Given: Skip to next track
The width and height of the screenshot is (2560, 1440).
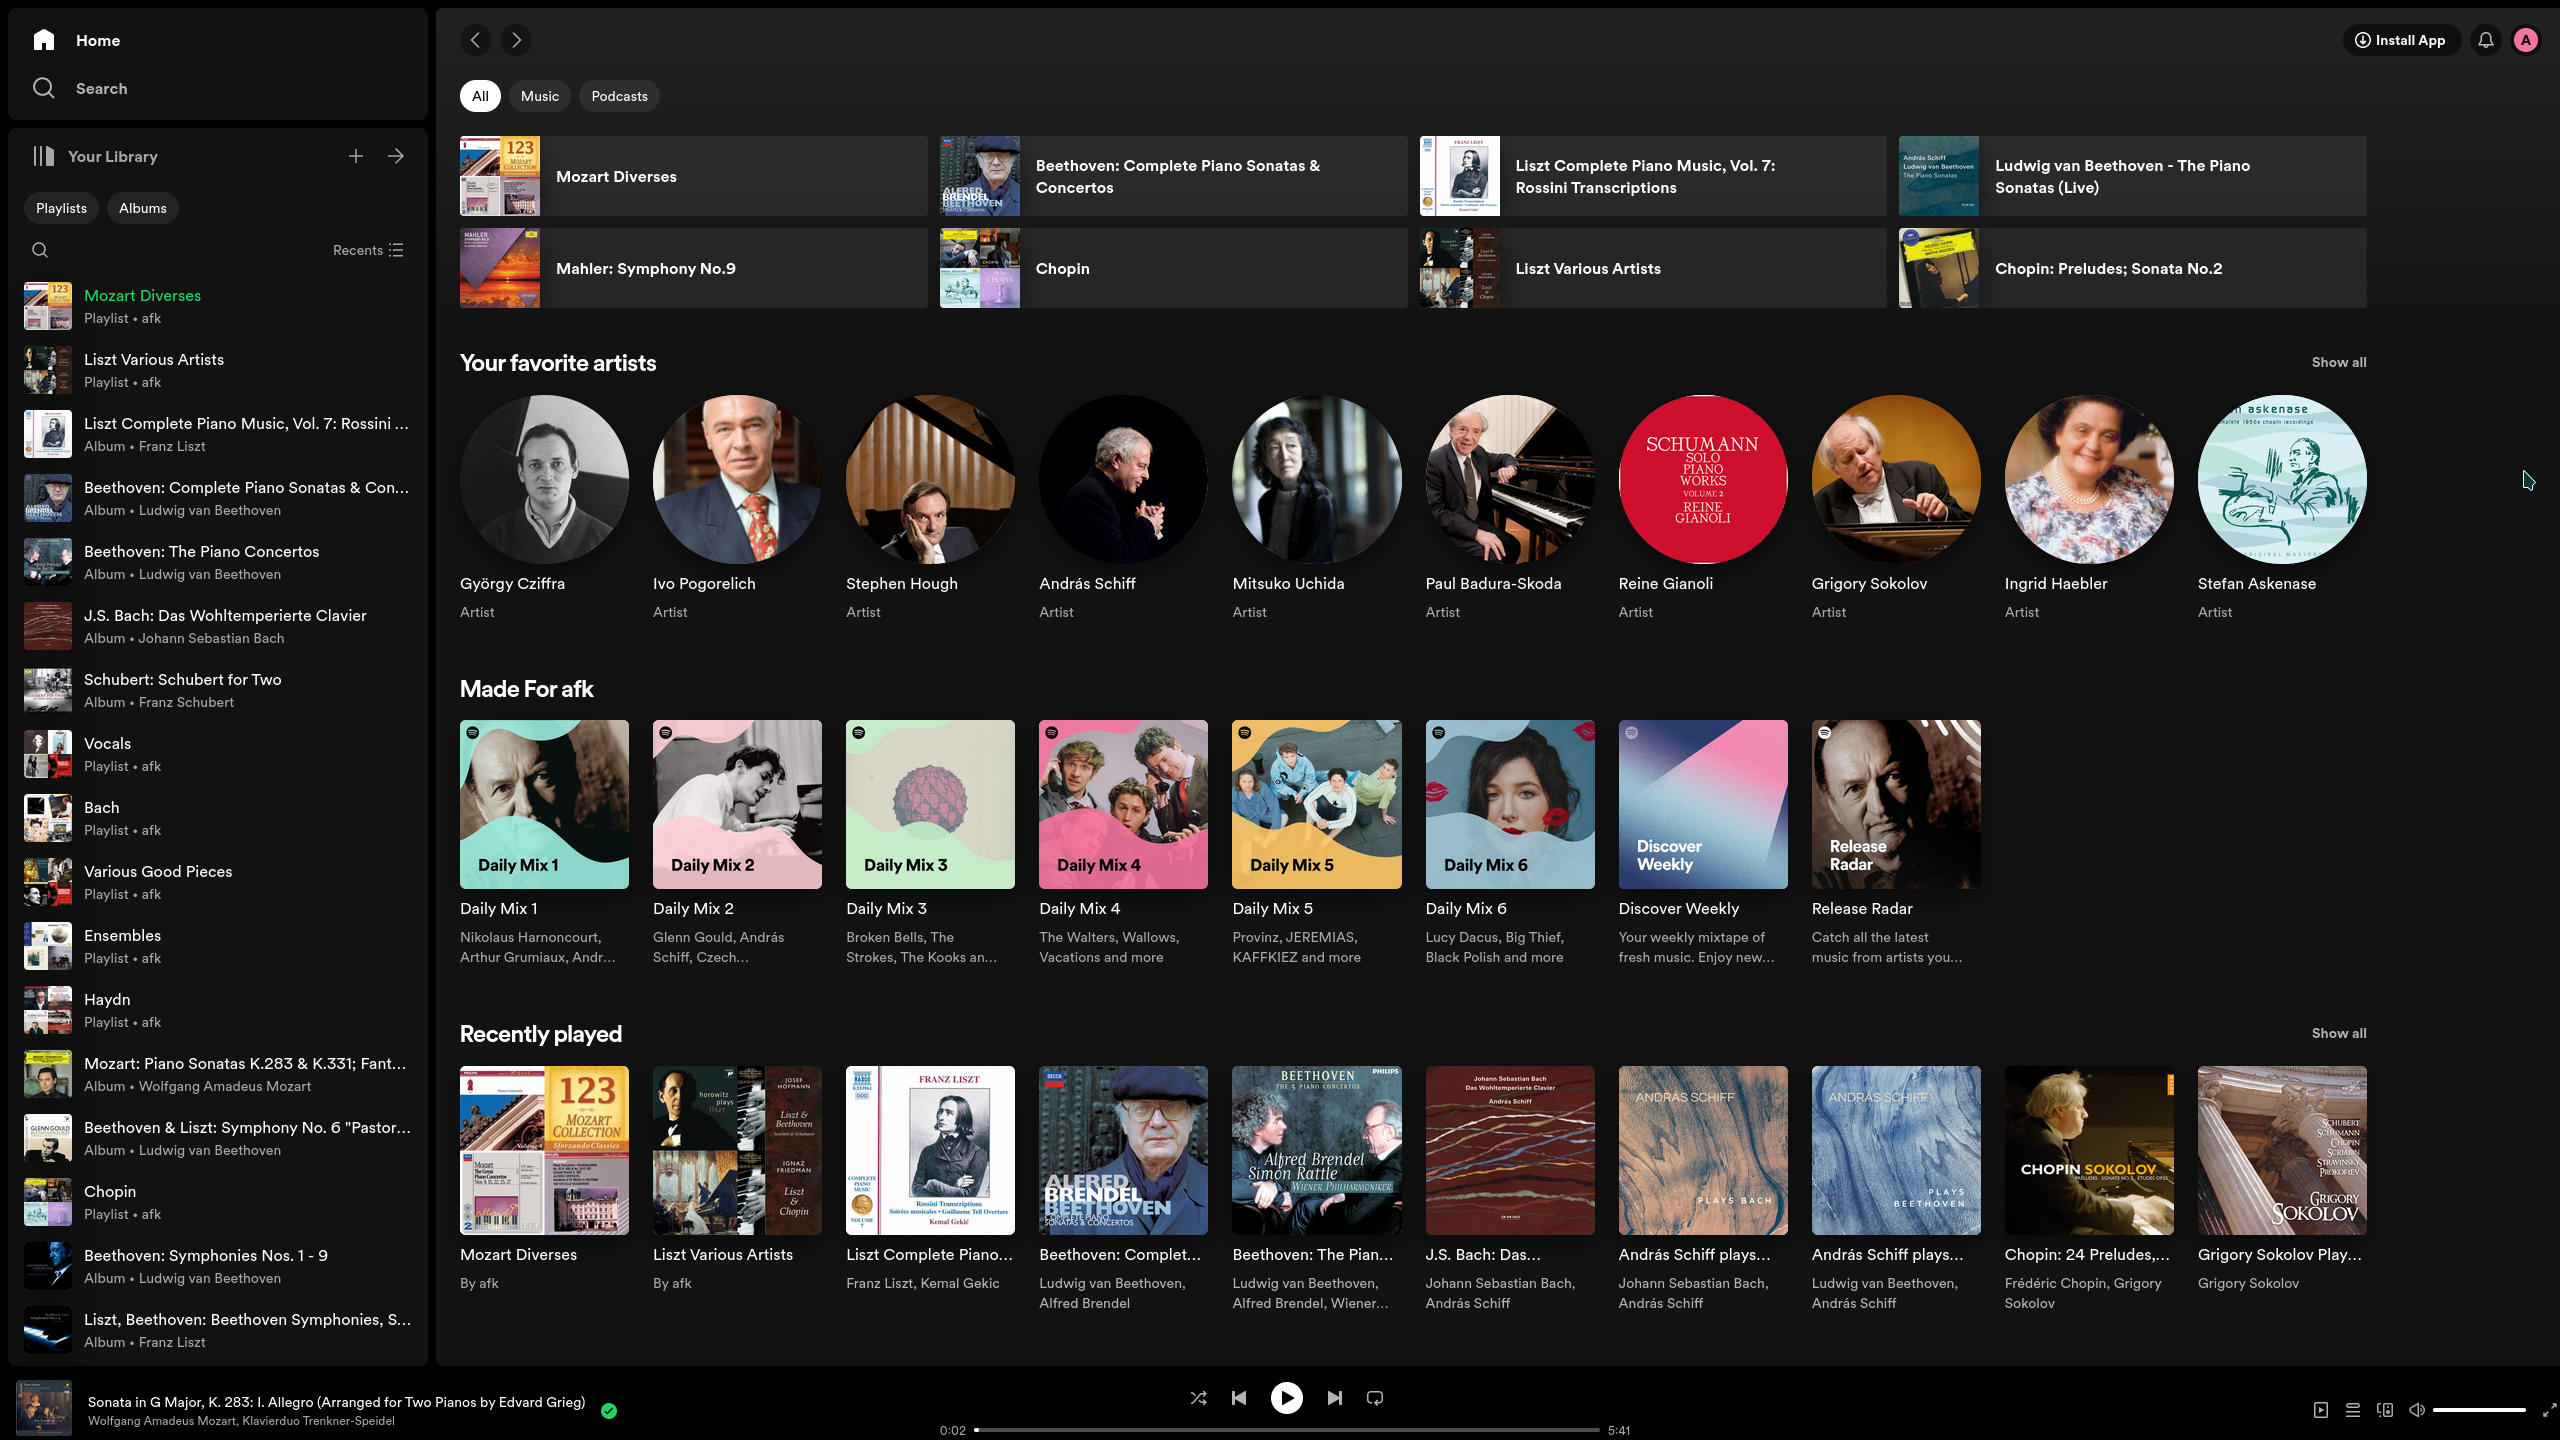Looking at the screenshot, I should [x=1335, y=1398].
